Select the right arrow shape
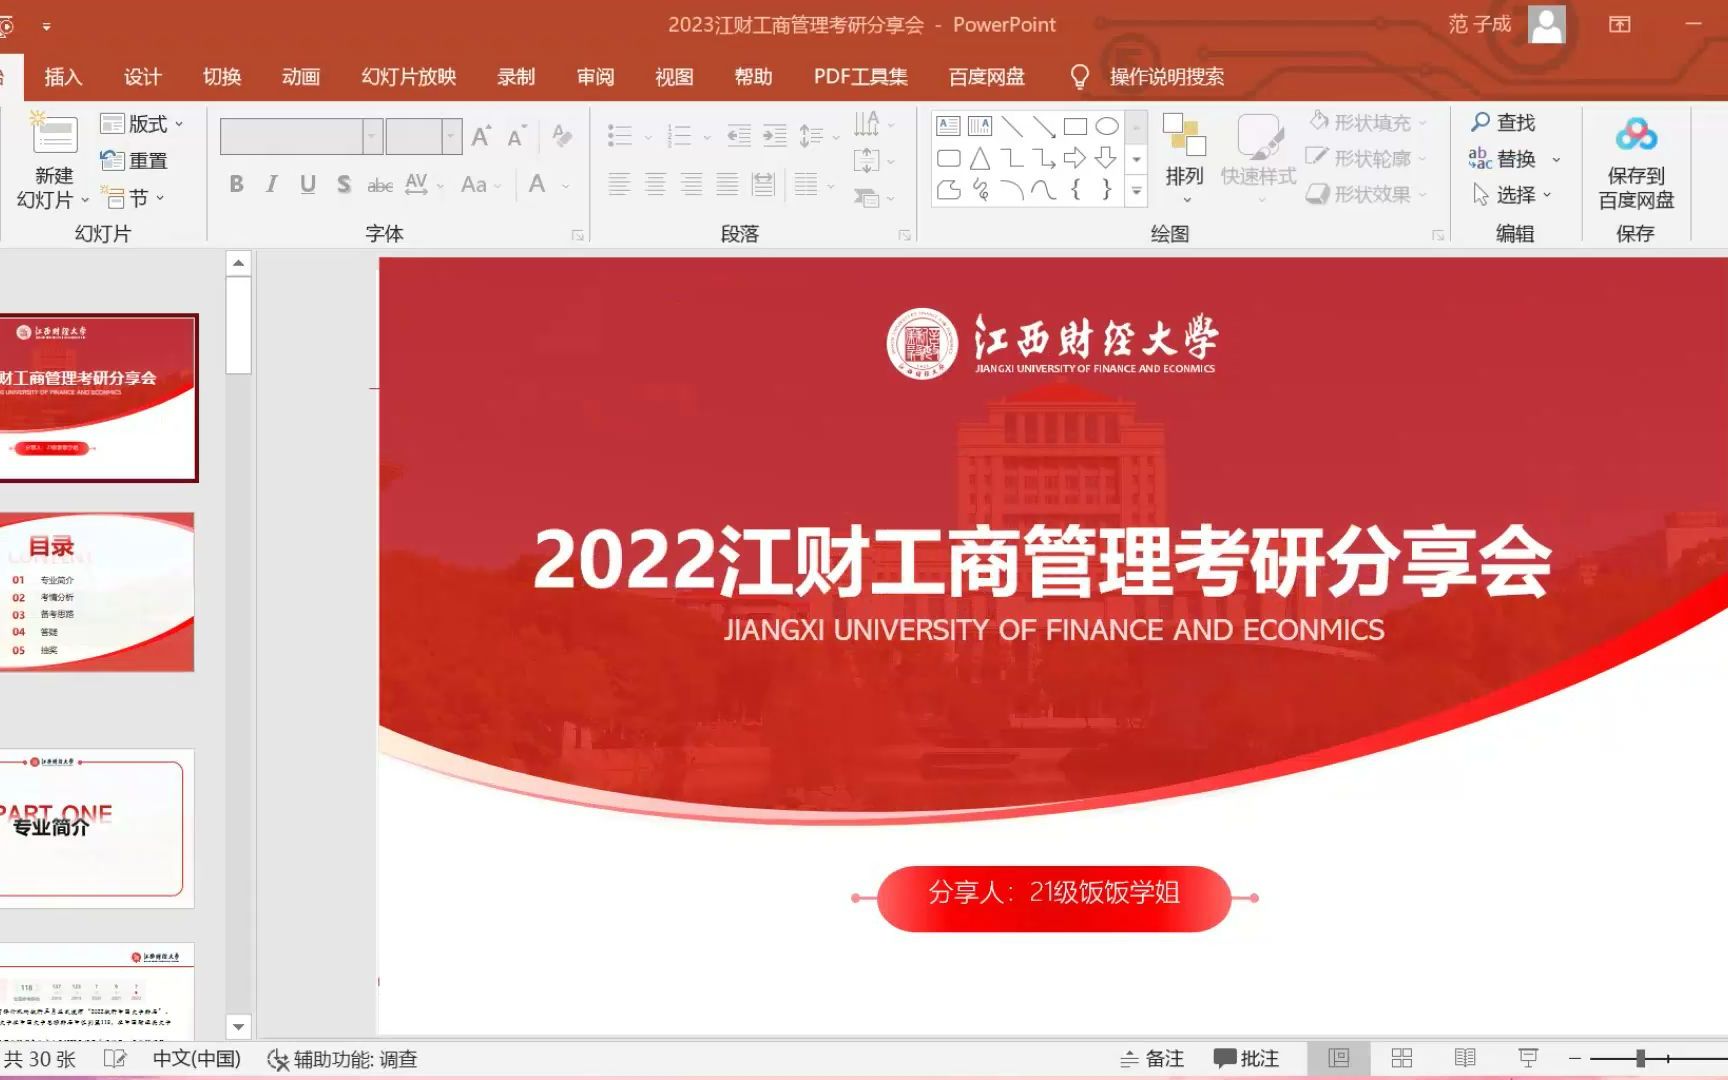 pos(1075,158)
